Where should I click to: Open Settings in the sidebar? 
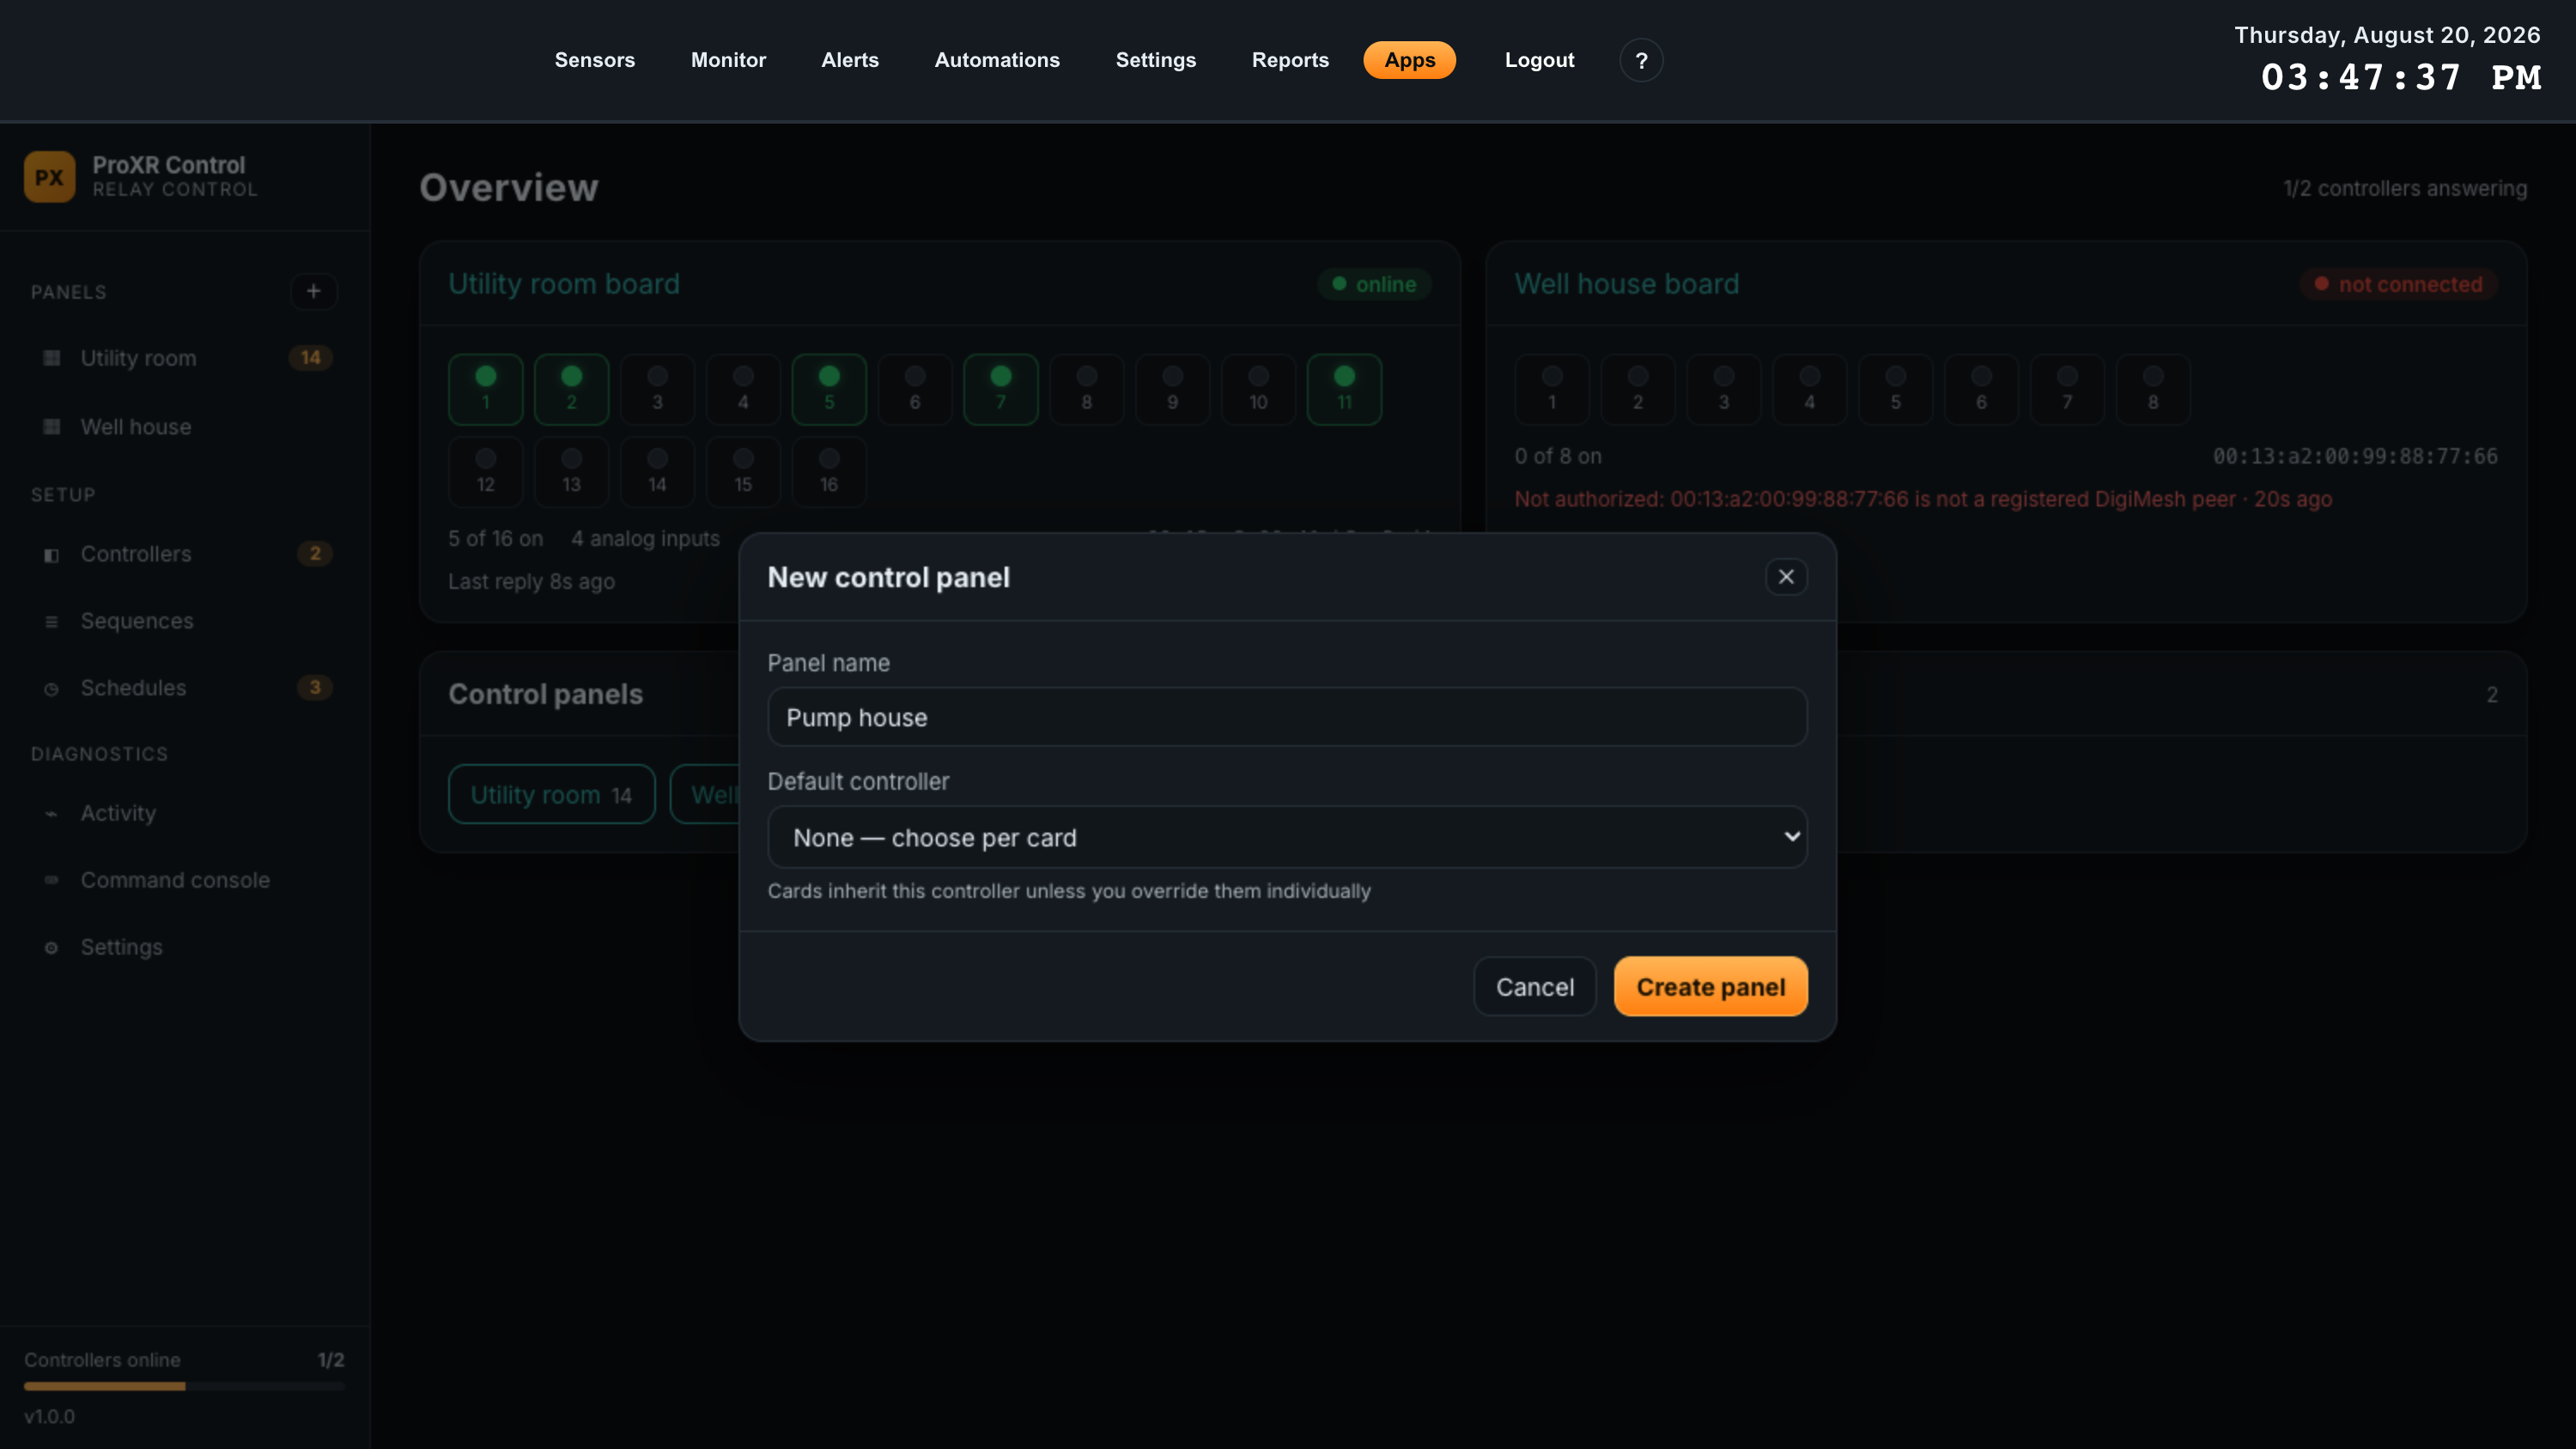pos(185,947)
